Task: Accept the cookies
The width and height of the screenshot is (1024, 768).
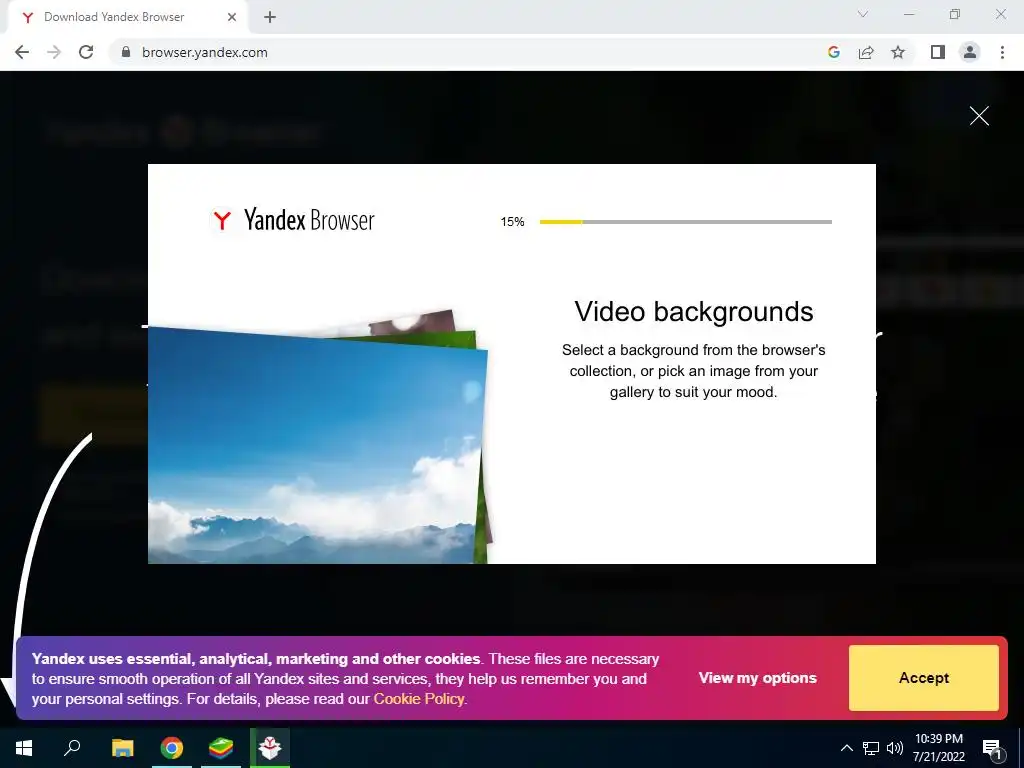Action: point(923,678)
